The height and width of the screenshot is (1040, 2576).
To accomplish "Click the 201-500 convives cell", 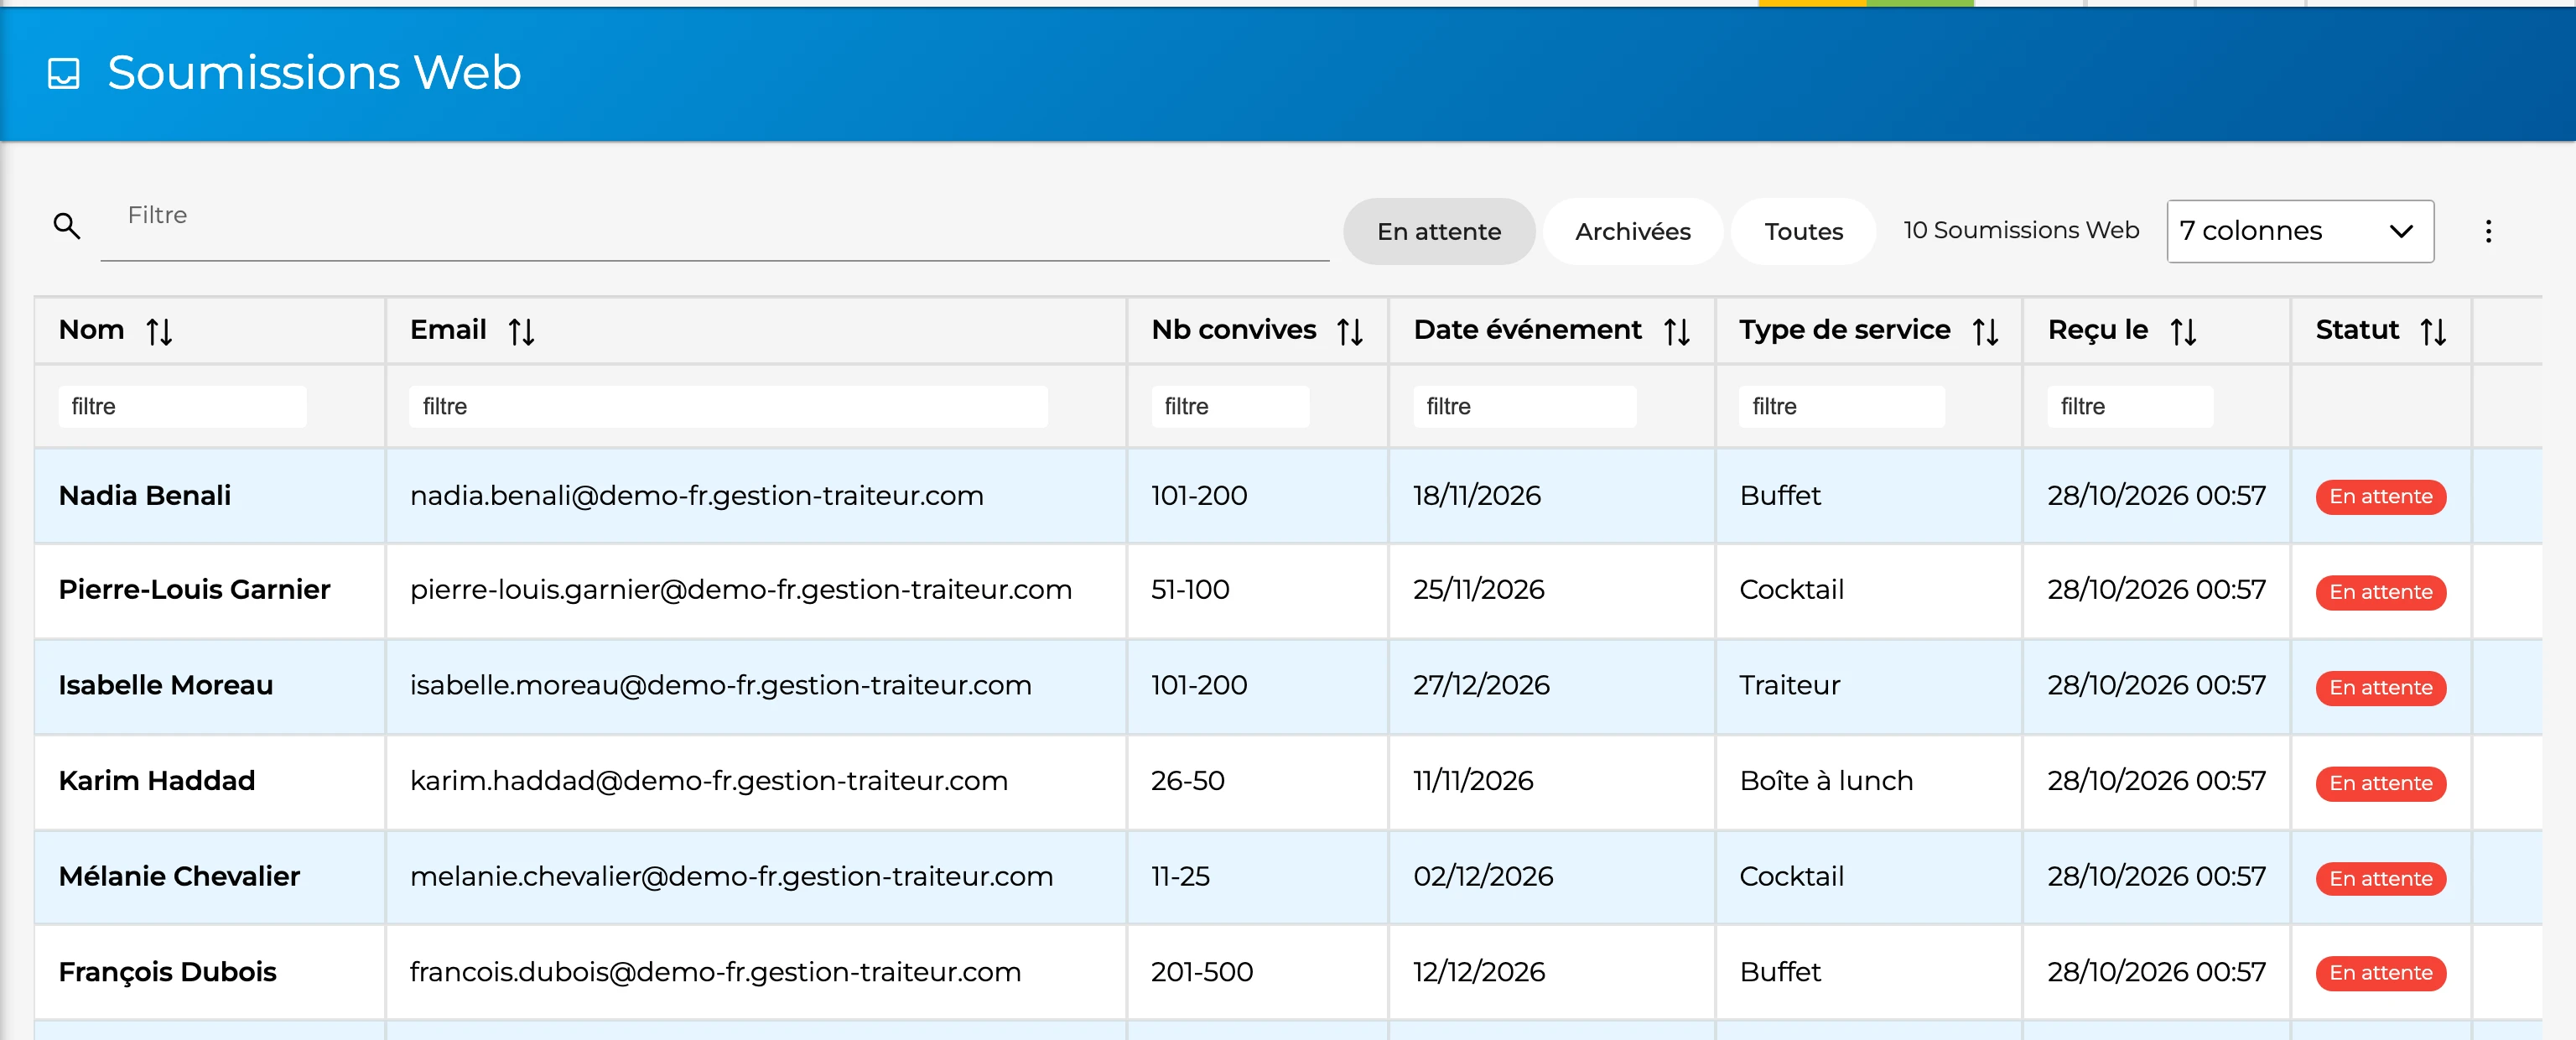I will (x=1258, y=972).
